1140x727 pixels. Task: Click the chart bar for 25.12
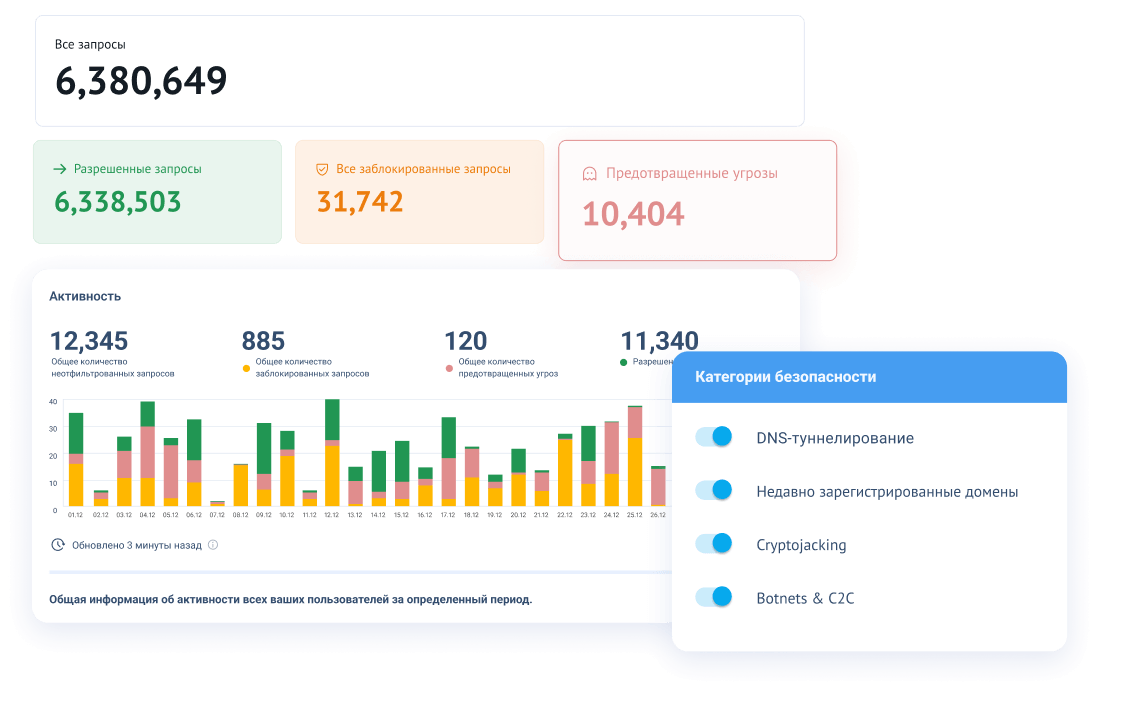[634, 457]
